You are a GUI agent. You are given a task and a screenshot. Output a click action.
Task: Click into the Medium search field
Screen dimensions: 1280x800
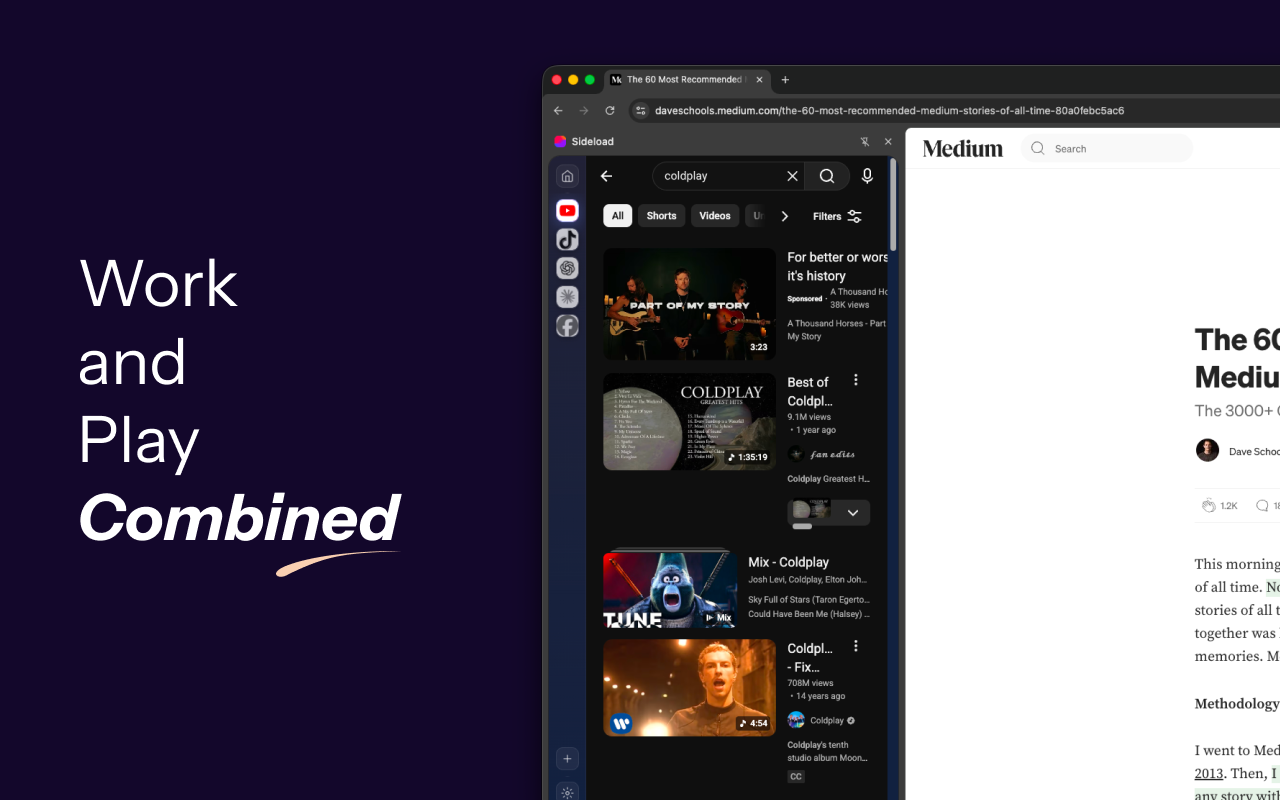pos(1107,147)
